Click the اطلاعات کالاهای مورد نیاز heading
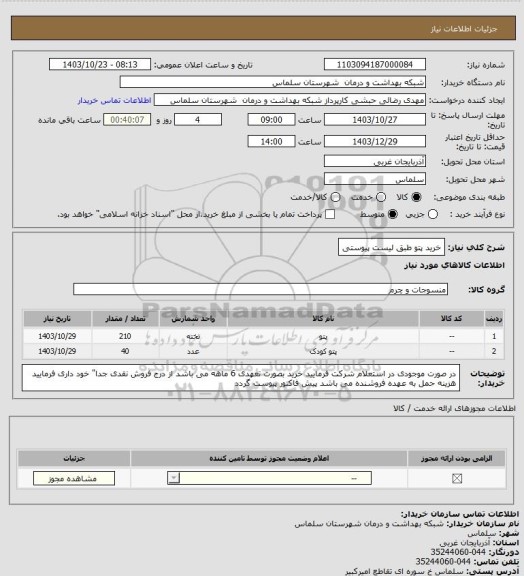Screen dimensions: 524x576 454,265
